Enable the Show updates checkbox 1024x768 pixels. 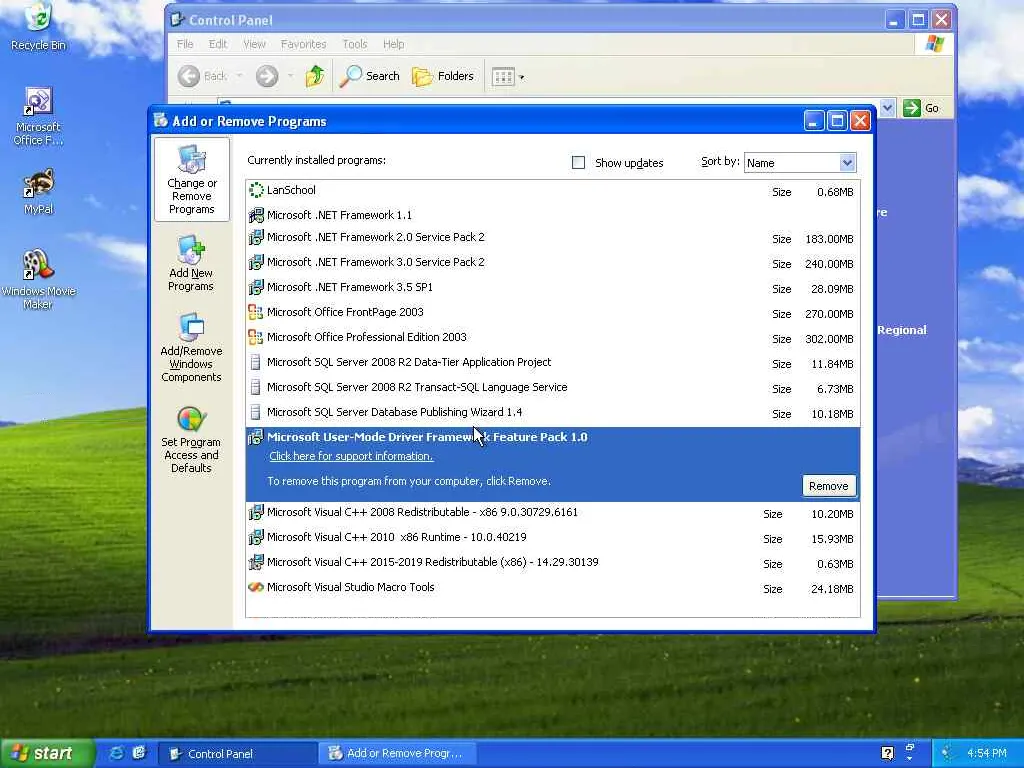click(x=579, y=163)
